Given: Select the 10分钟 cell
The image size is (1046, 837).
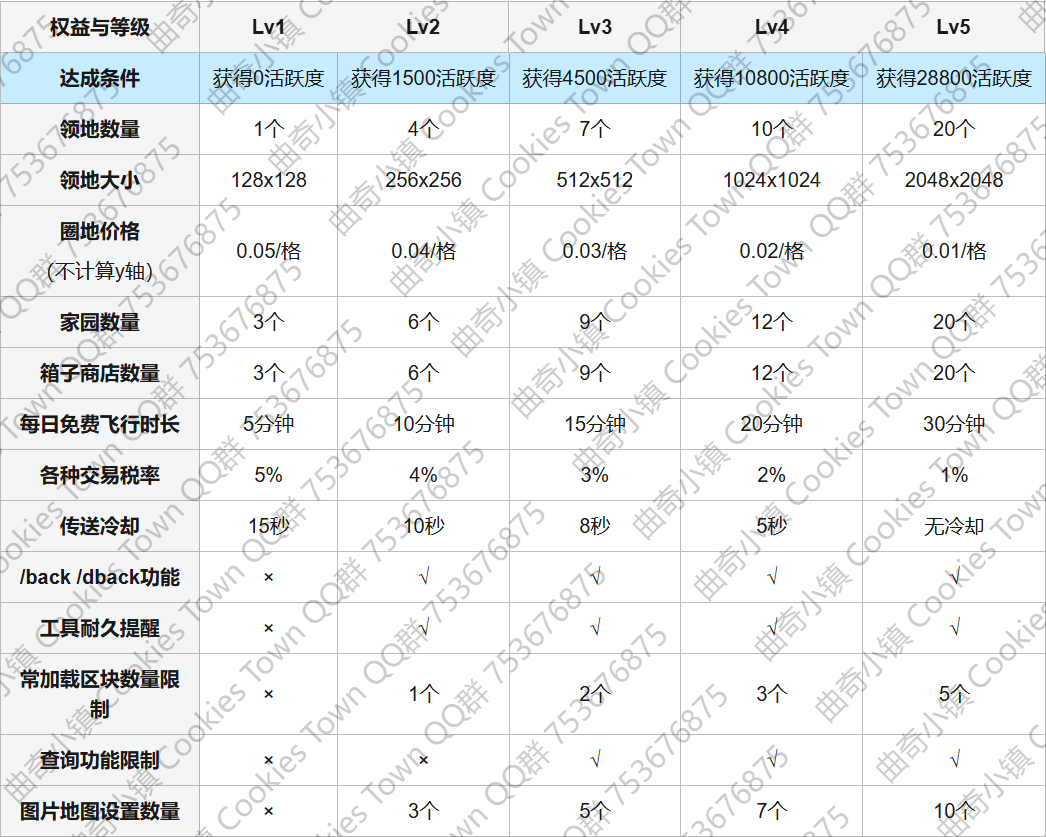Looking at the screenshot, I should coord(423,424).
